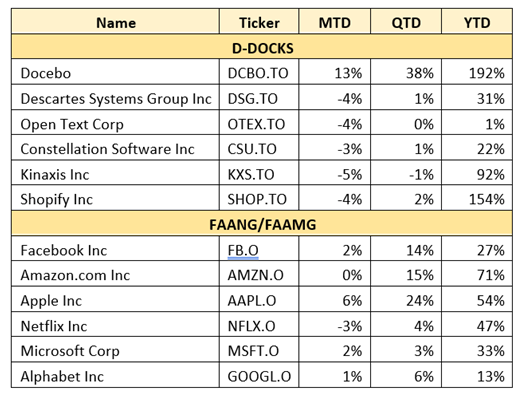Click the YTD column header
Image resolution: width=521 pixels, height=398 pixels.
point(477,22)
